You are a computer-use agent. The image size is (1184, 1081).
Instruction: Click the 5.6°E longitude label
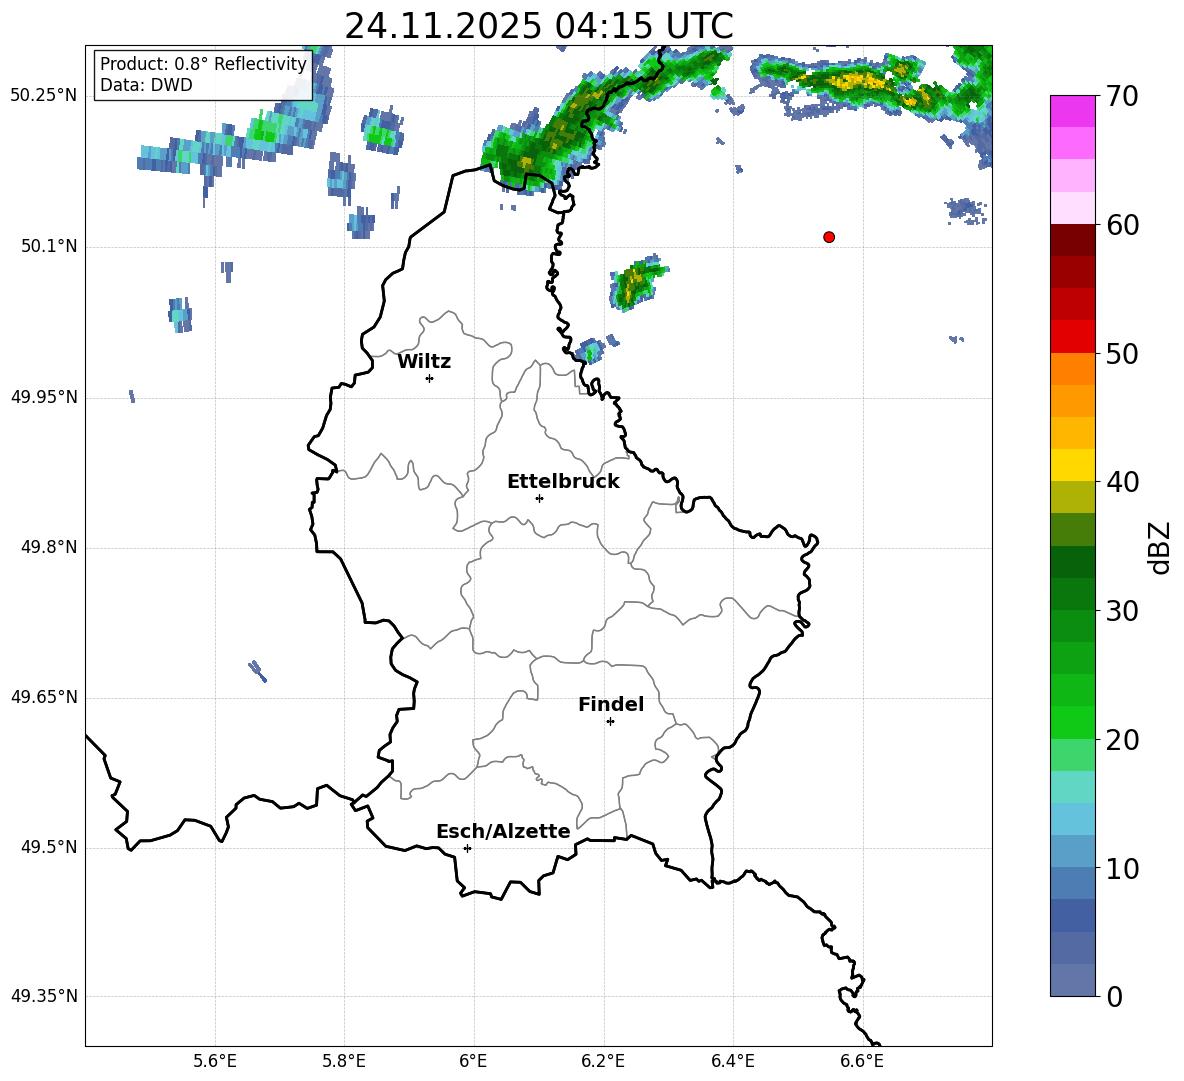215,1061
